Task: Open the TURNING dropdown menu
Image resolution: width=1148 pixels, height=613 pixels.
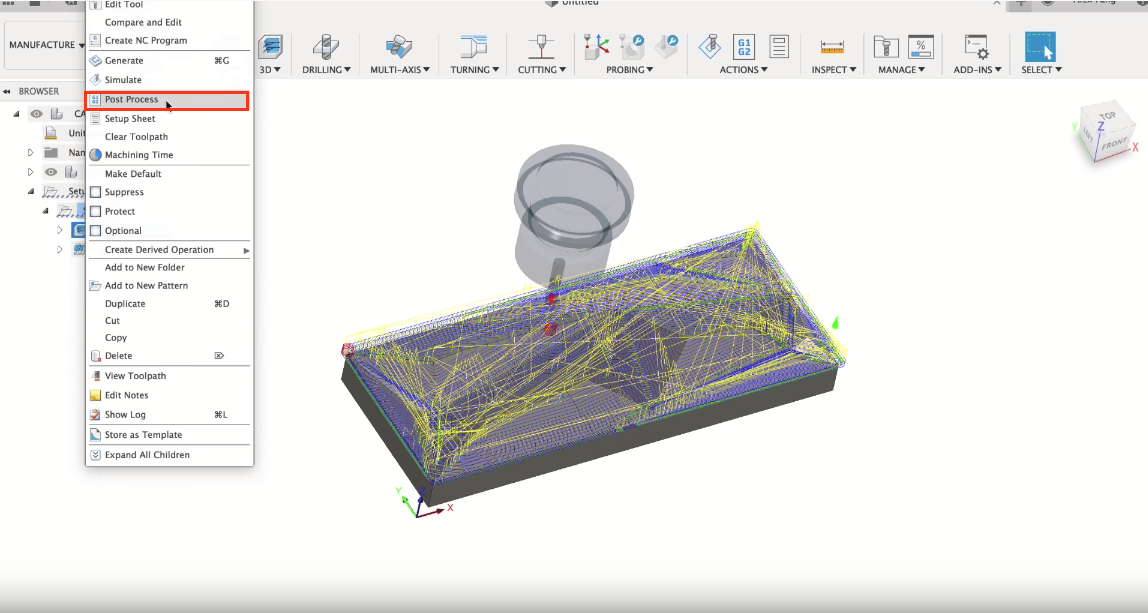Action: 474,70
